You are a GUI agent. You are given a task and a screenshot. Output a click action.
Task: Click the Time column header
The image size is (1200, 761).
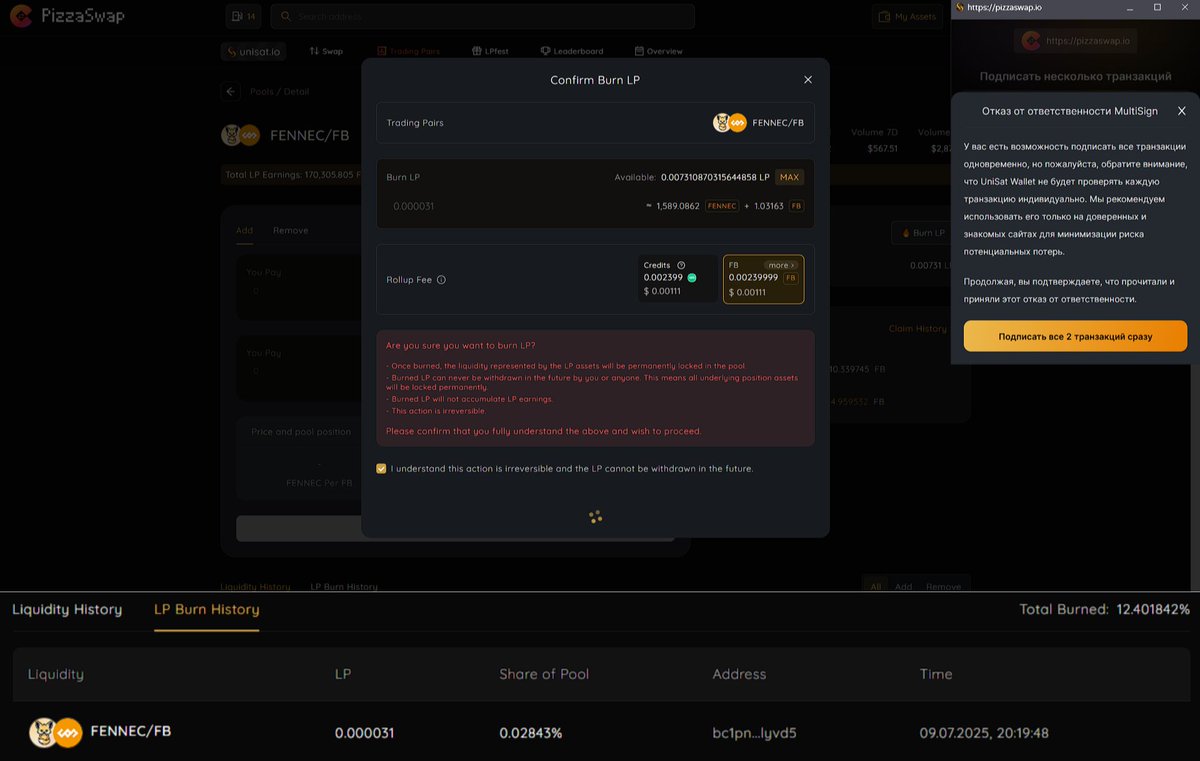tap(936, 674)
